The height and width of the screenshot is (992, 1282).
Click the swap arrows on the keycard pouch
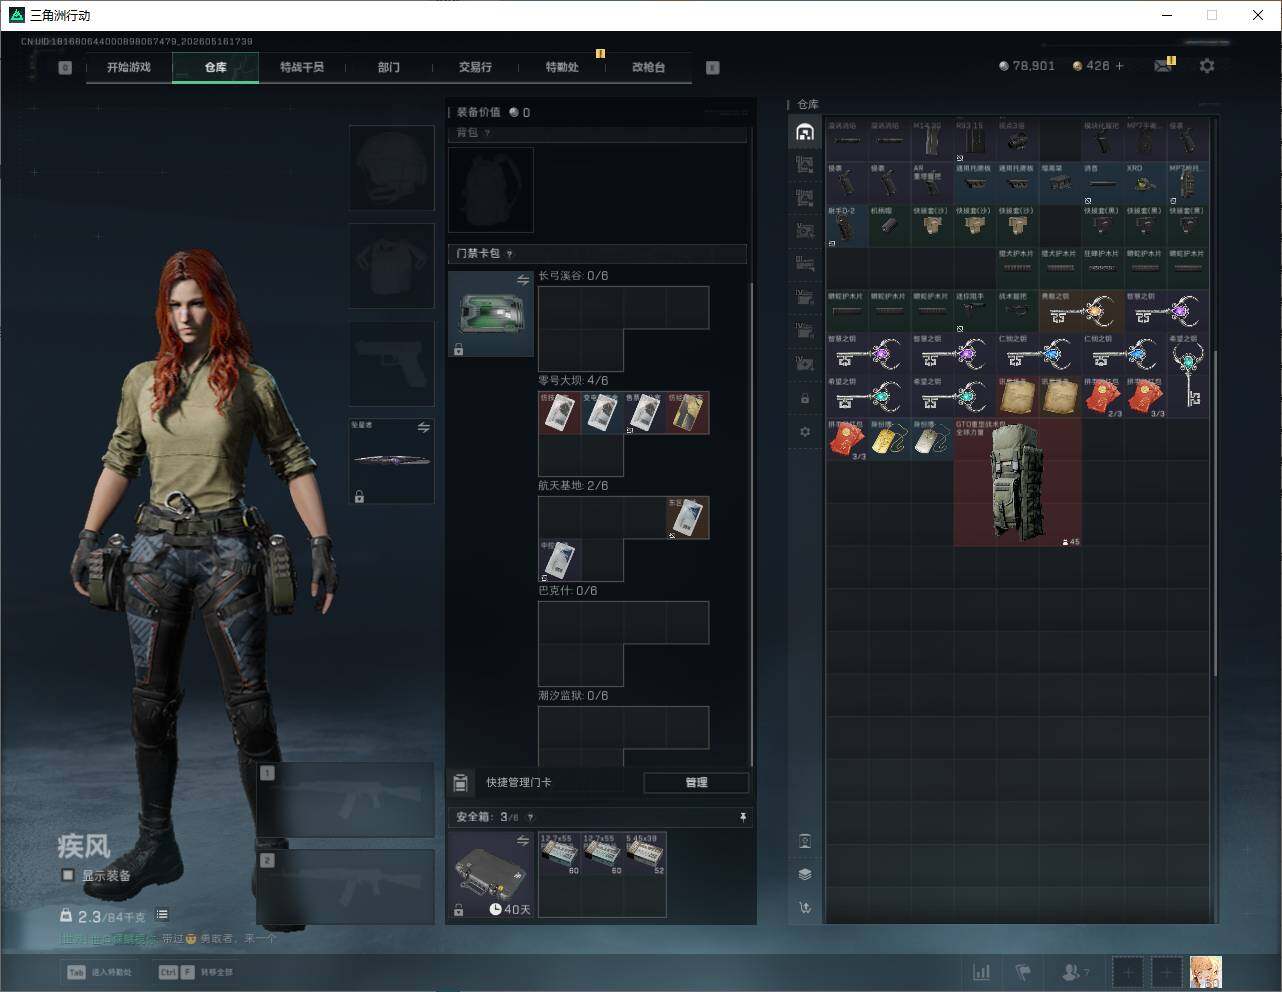click(x=523, y=281)
